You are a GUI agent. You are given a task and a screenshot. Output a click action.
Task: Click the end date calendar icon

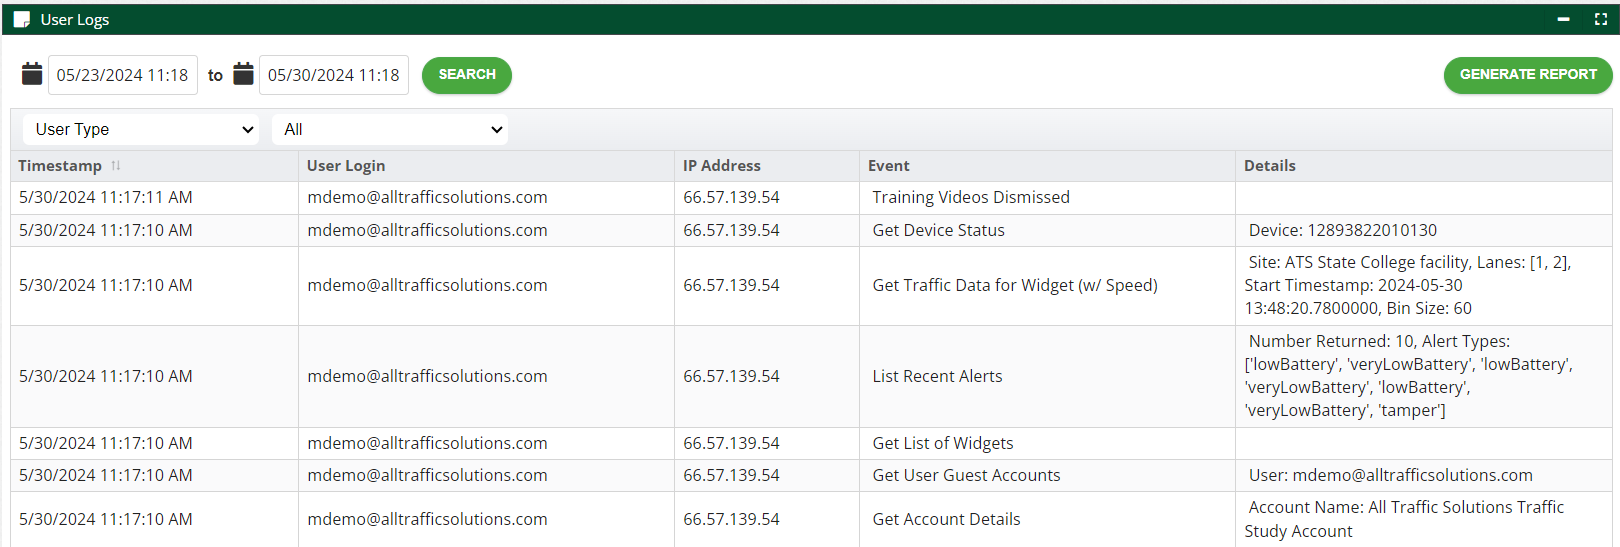243,74
